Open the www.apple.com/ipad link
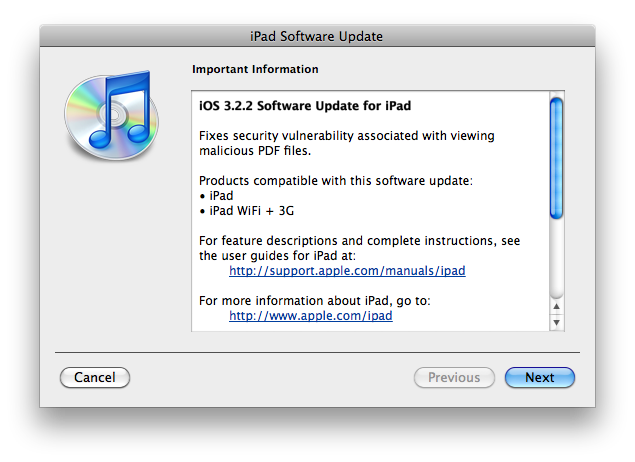The height and width of the screenshot is (462, 635). coord(311,315)
